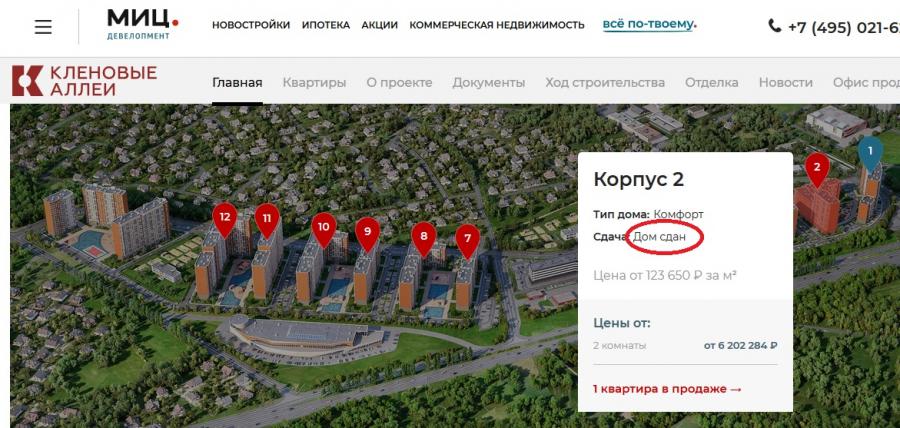
Task: Select map pin number 8
Action: pyautogui.click(x=424, y=238)
